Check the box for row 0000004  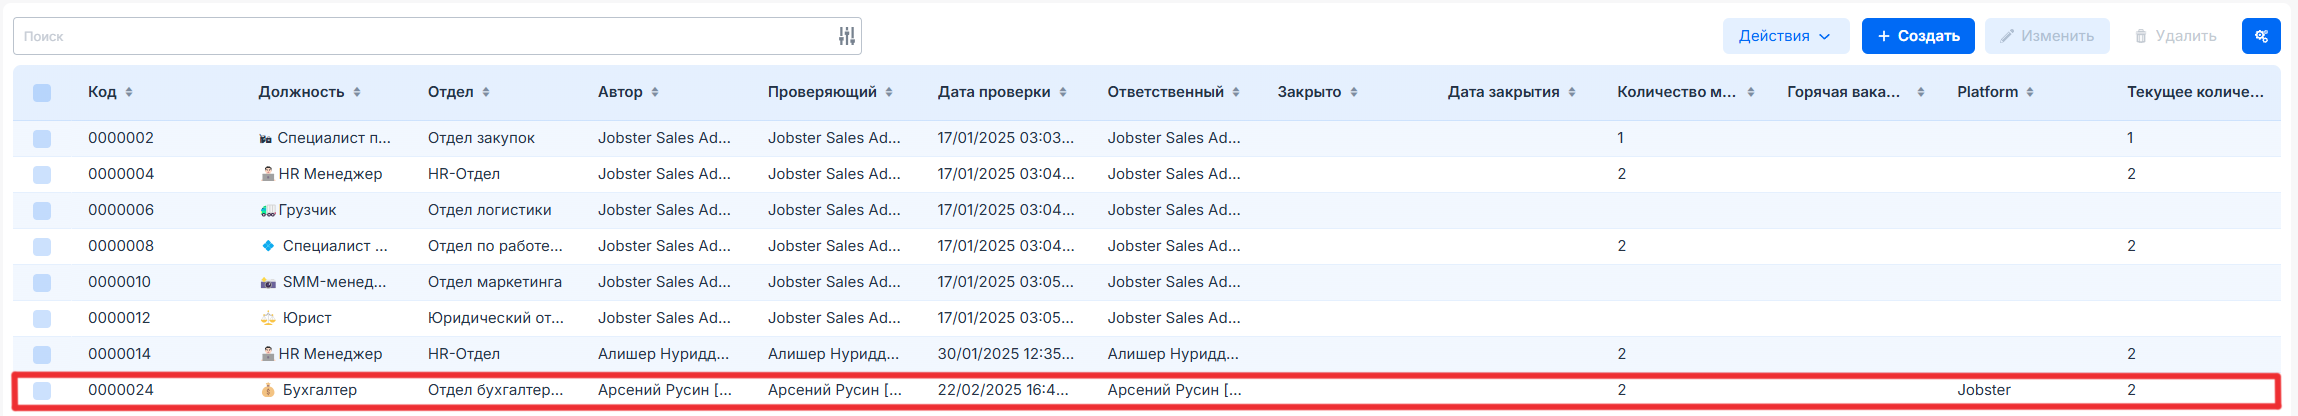tap(42, 175)
